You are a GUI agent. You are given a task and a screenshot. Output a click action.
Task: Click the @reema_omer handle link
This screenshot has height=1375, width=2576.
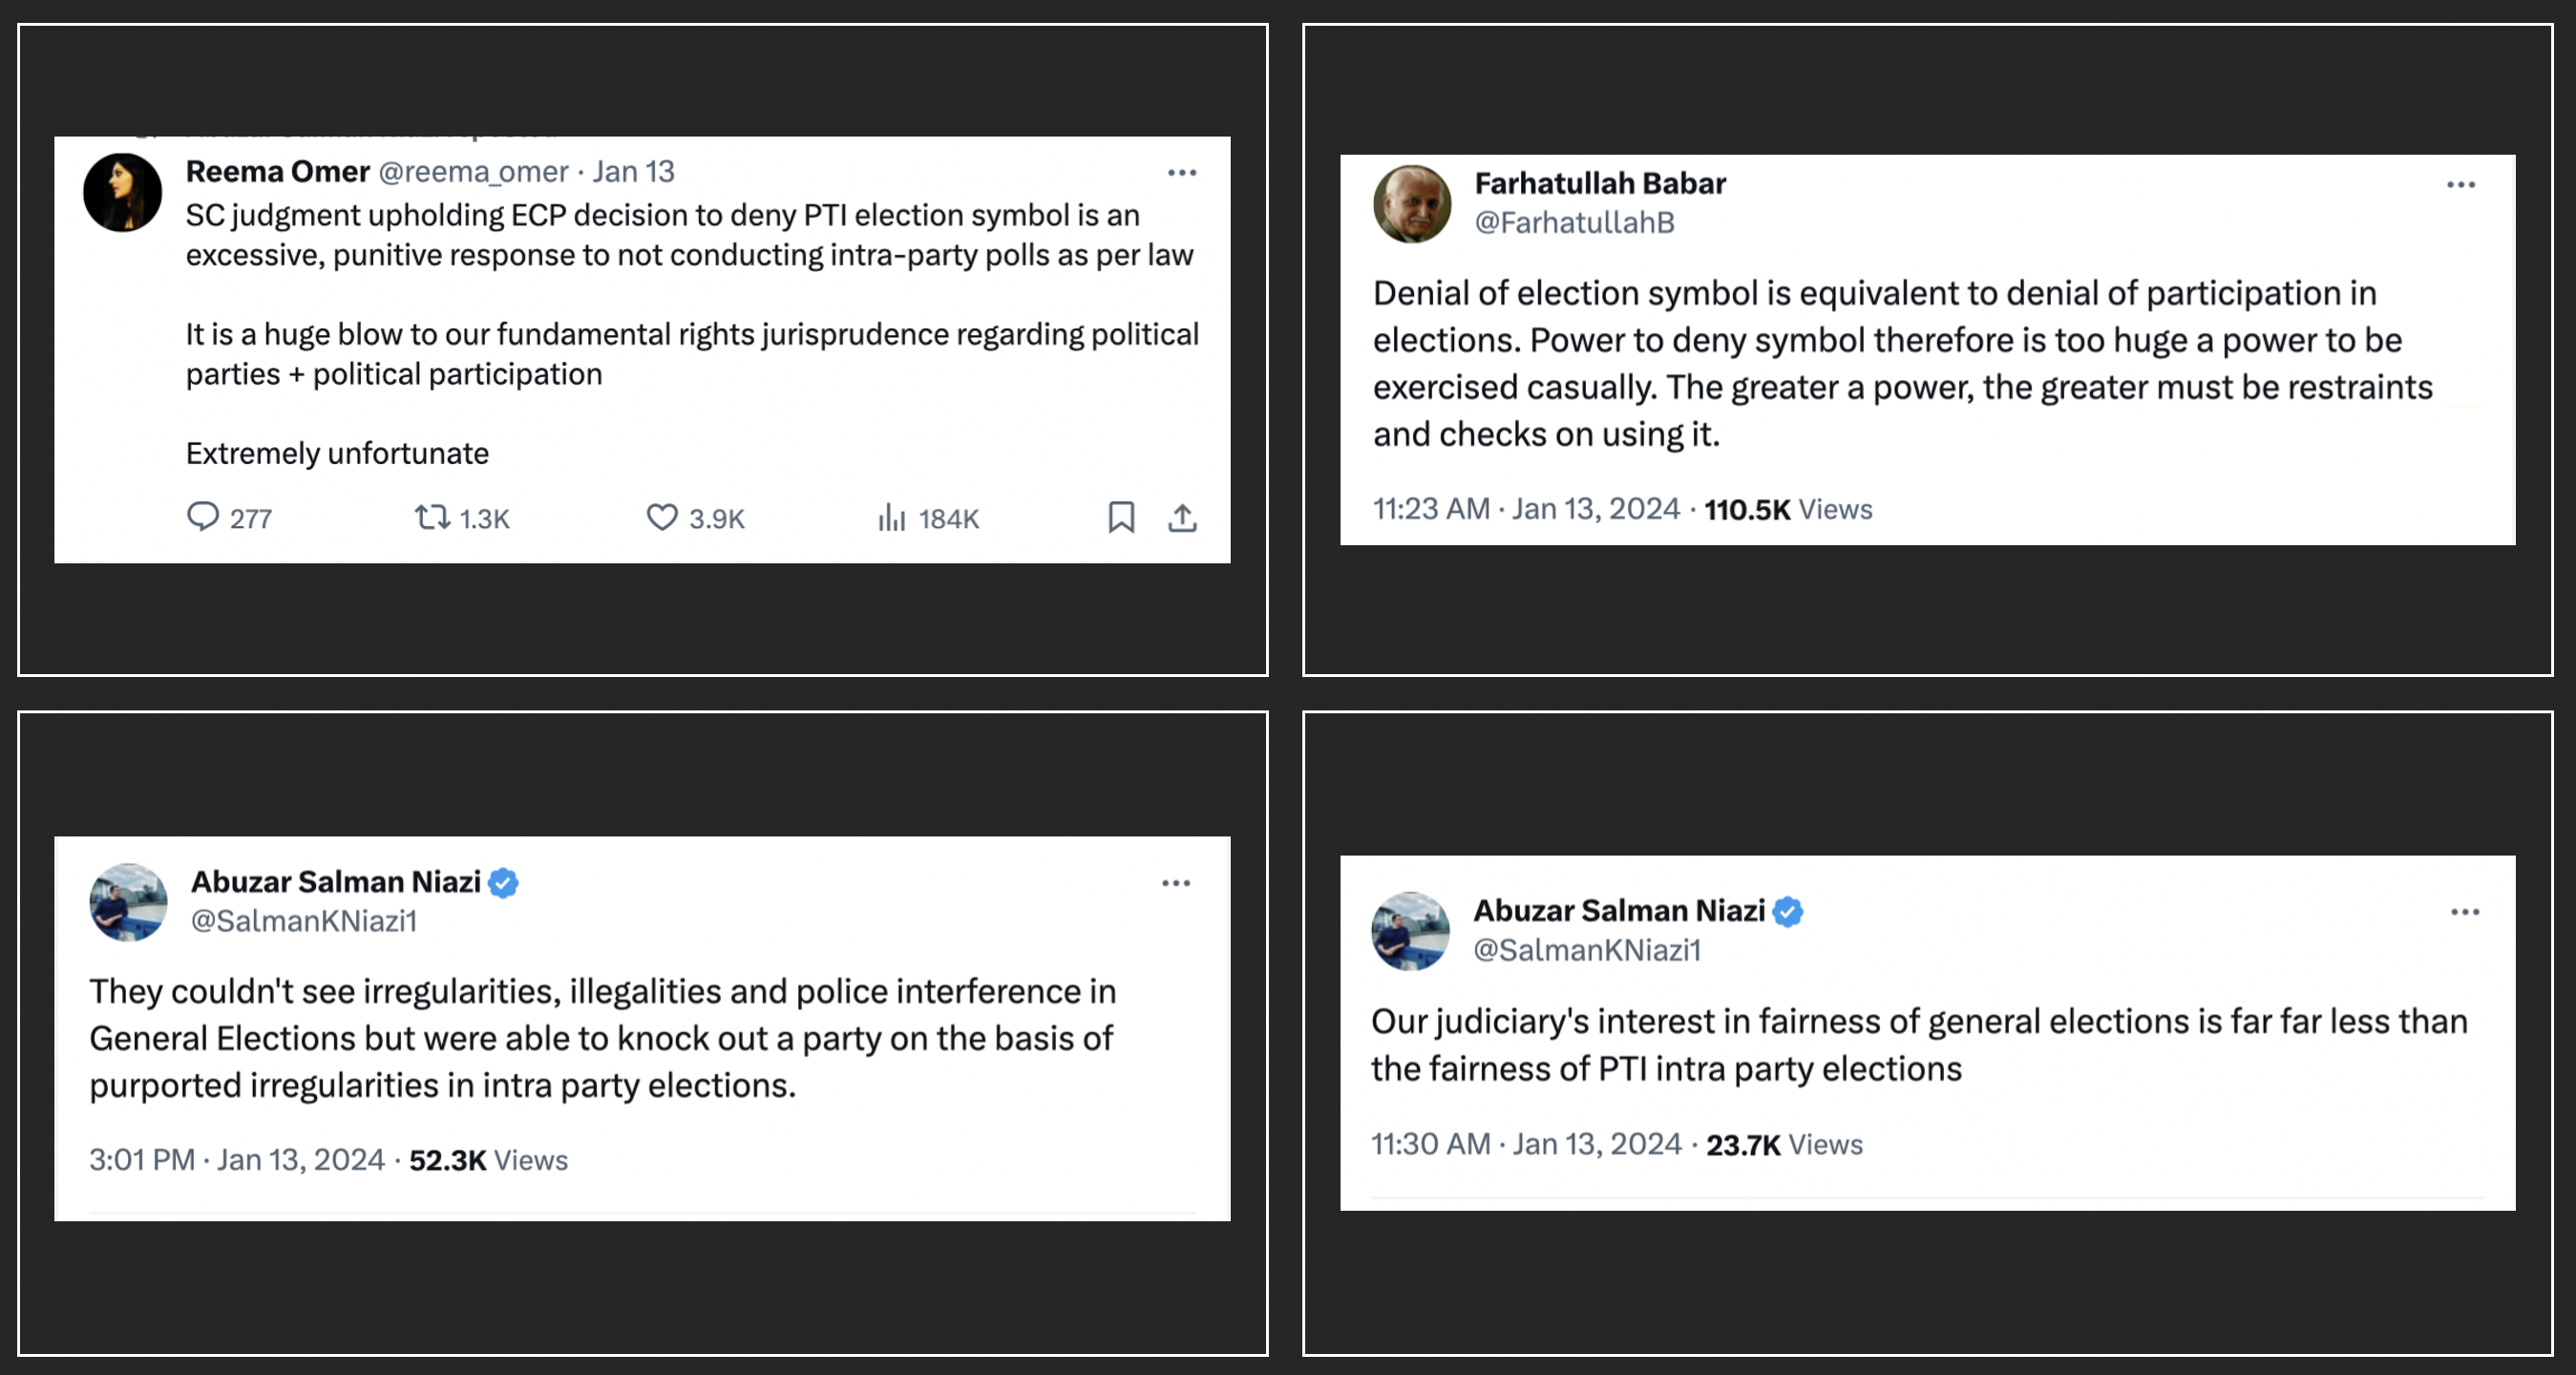click(x=473, y=172)
